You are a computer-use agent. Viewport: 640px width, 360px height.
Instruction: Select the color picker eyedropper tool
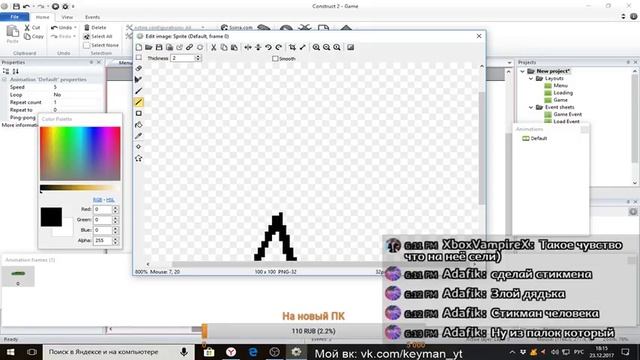[139, 136]
